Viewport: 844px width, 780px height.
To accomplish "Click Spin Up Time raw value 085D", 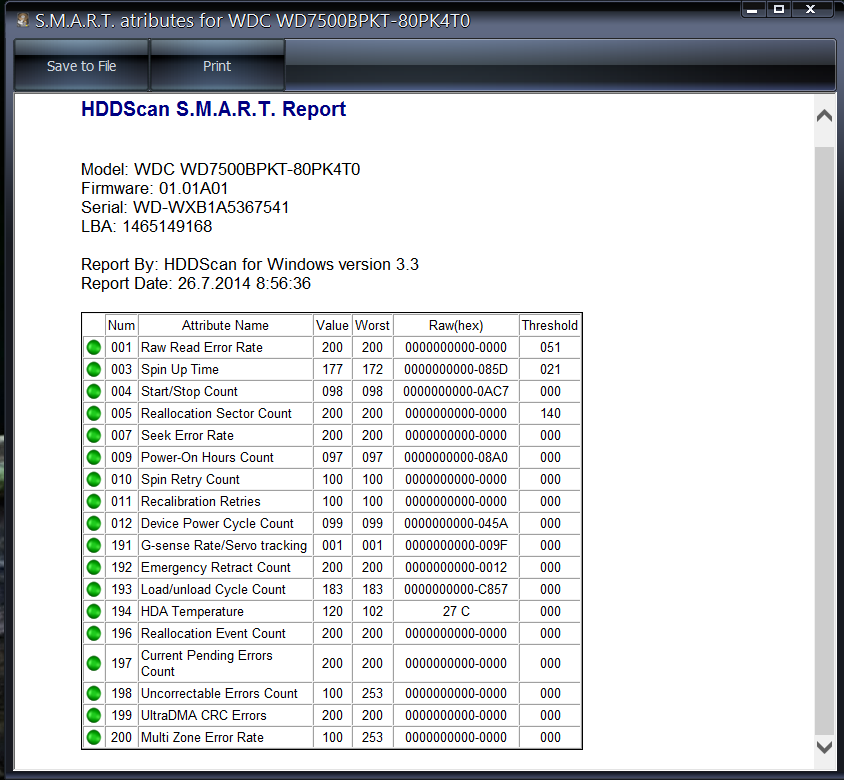I will [456, 369].
